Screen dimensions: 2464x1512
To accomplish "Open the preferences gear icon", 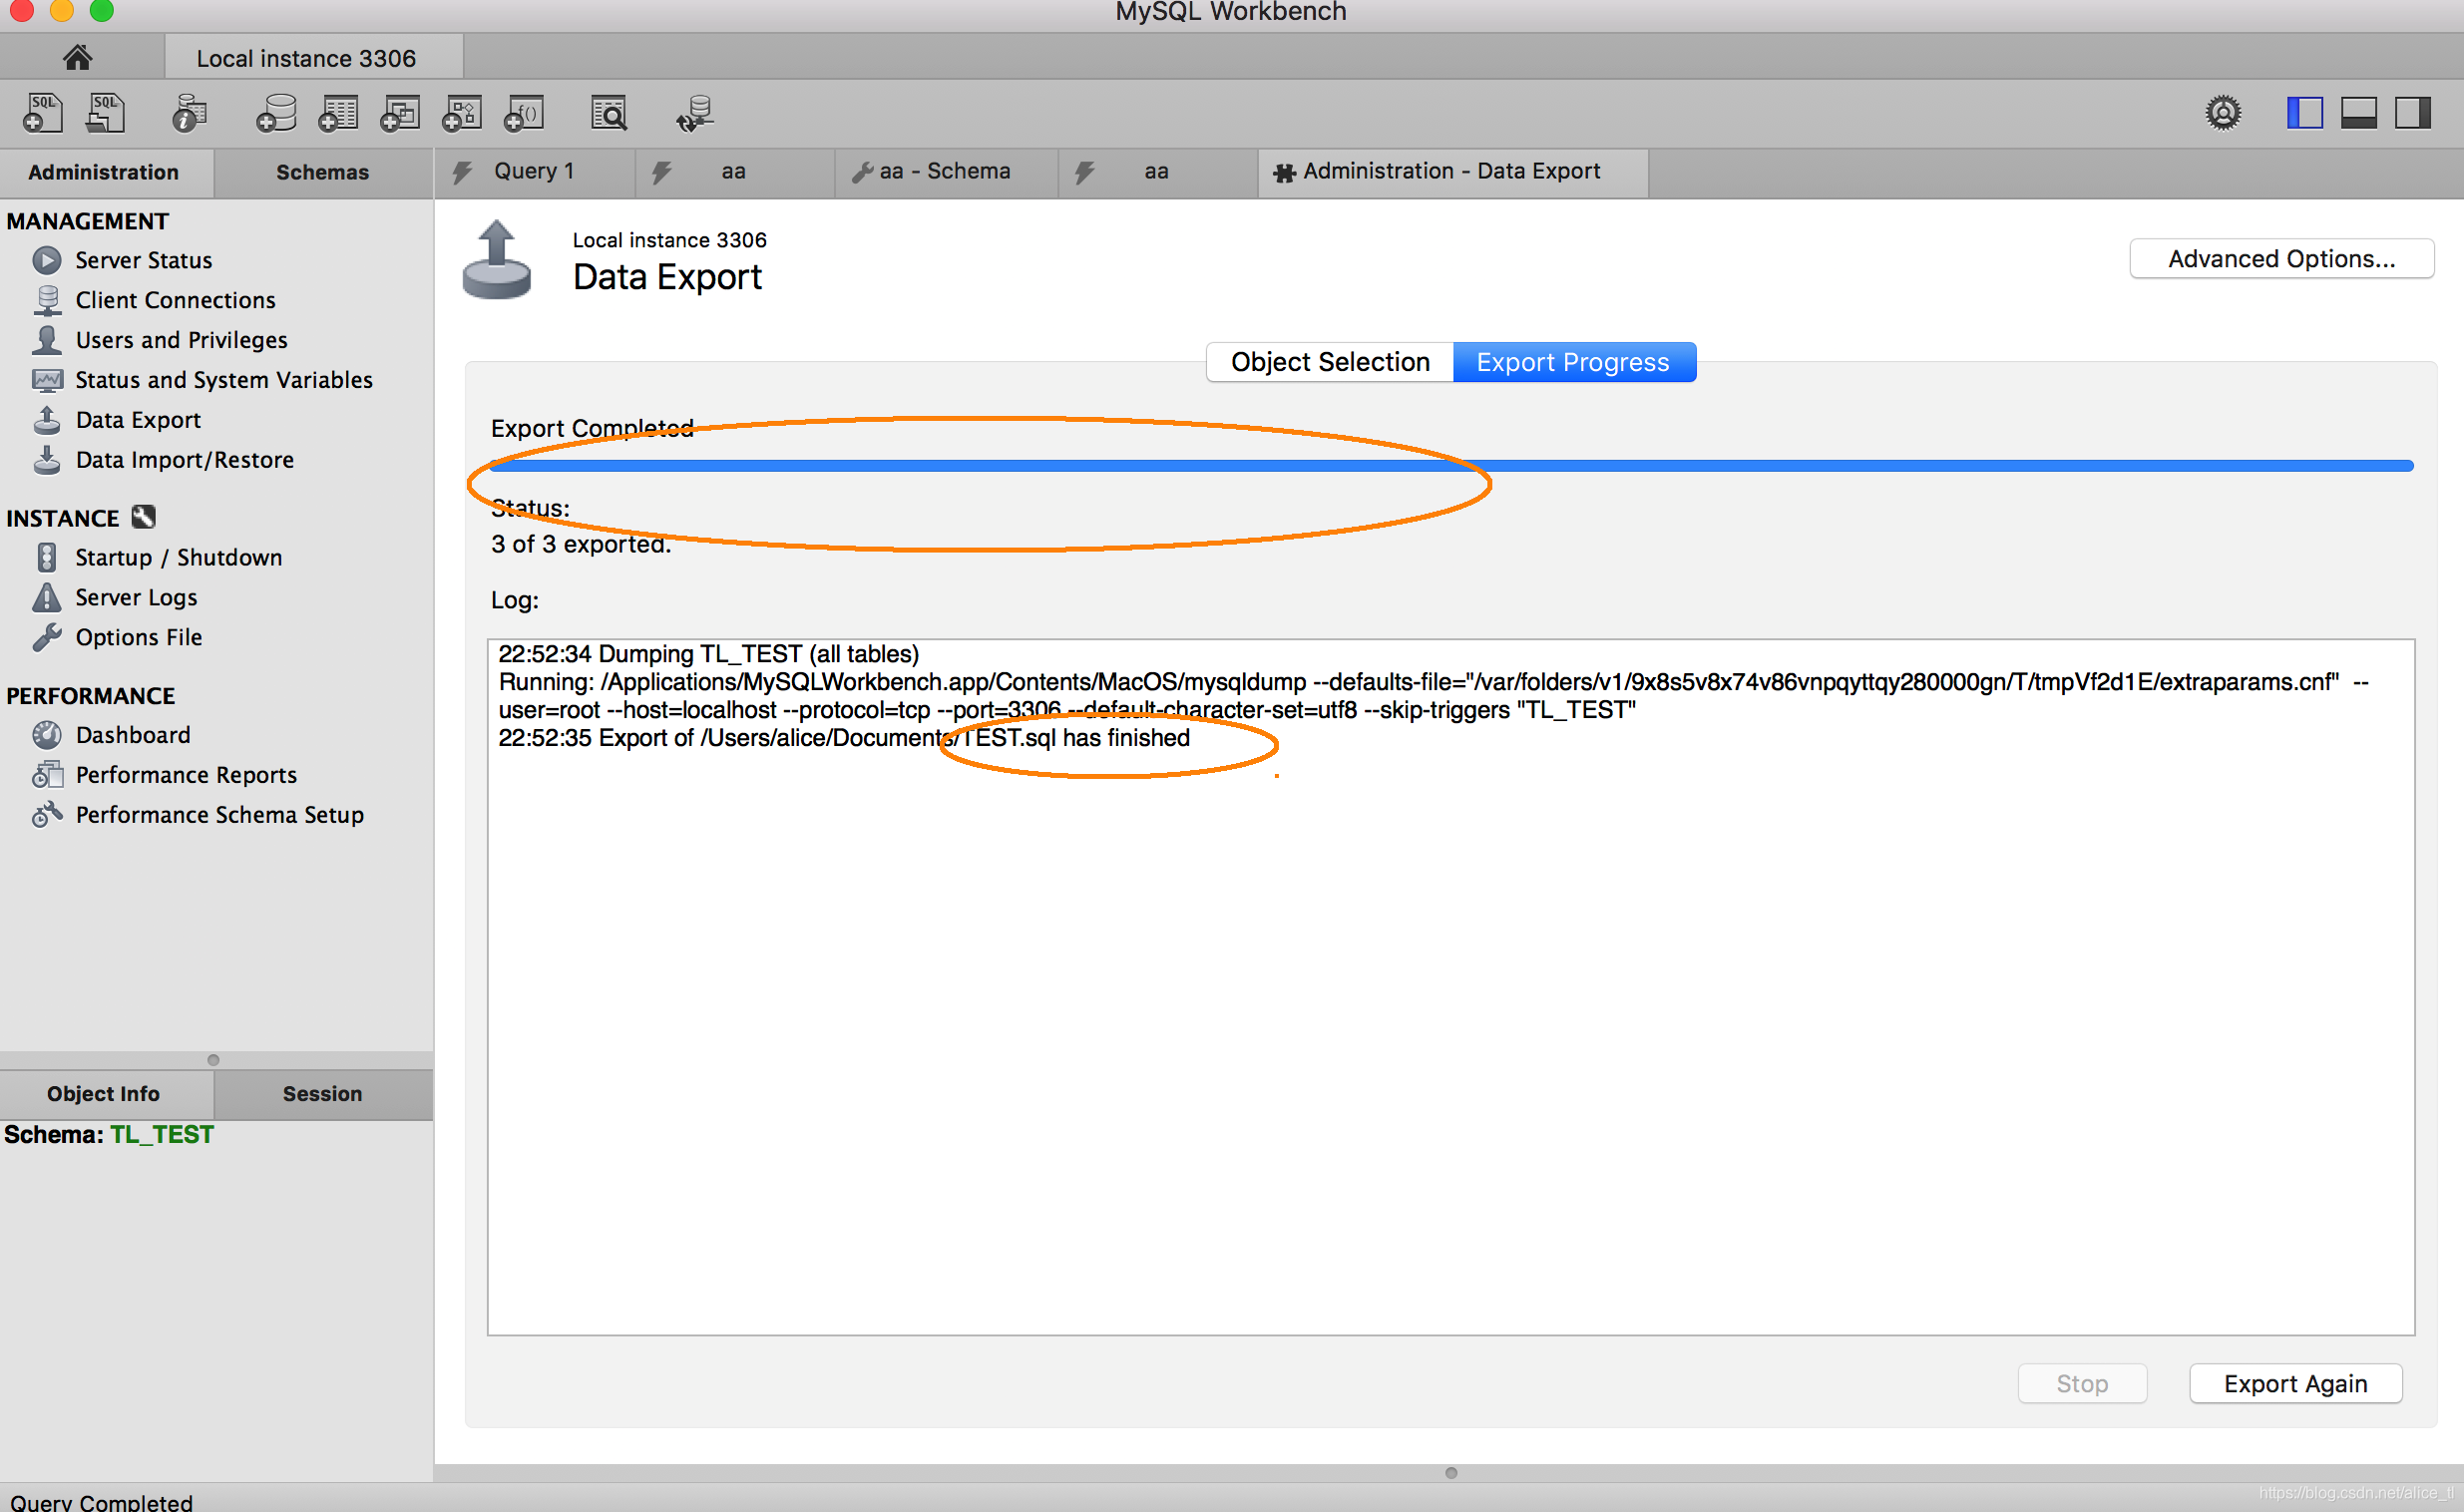I will [2222, 113].
